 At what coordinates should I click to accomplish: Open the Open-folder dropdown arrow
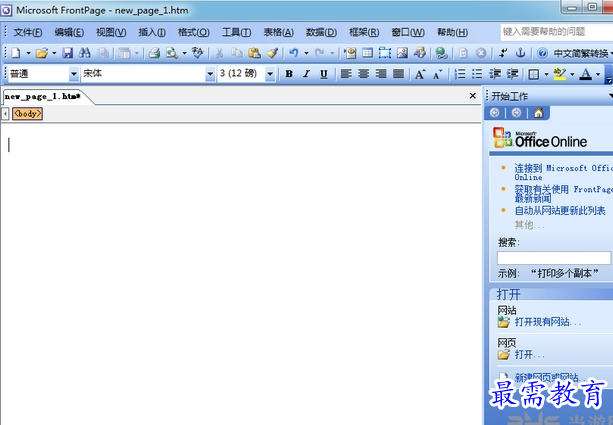coord(54,53)
